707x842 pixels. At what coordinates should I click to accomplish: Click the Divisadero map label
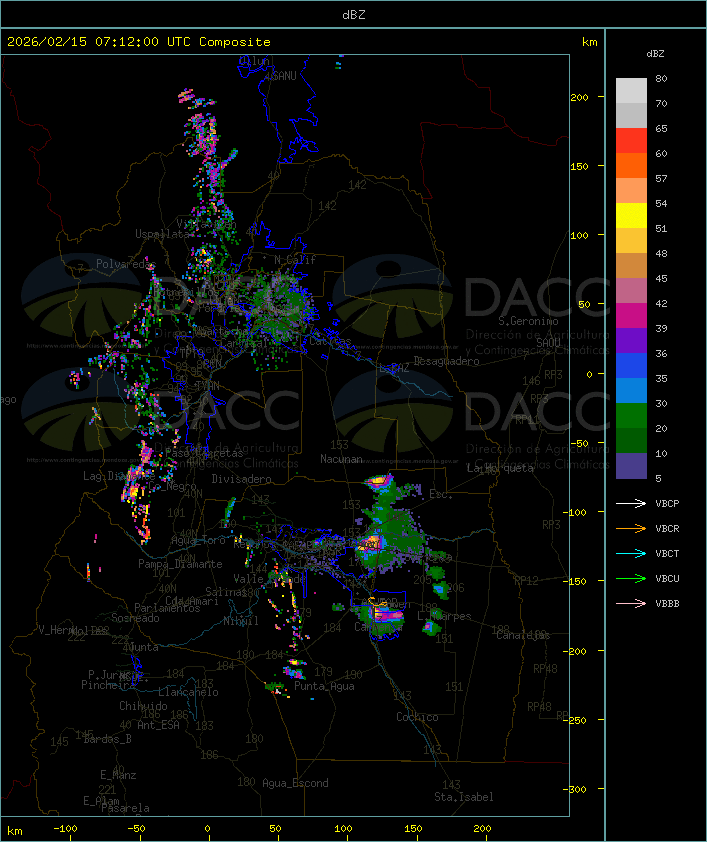[x=241, y=479]
